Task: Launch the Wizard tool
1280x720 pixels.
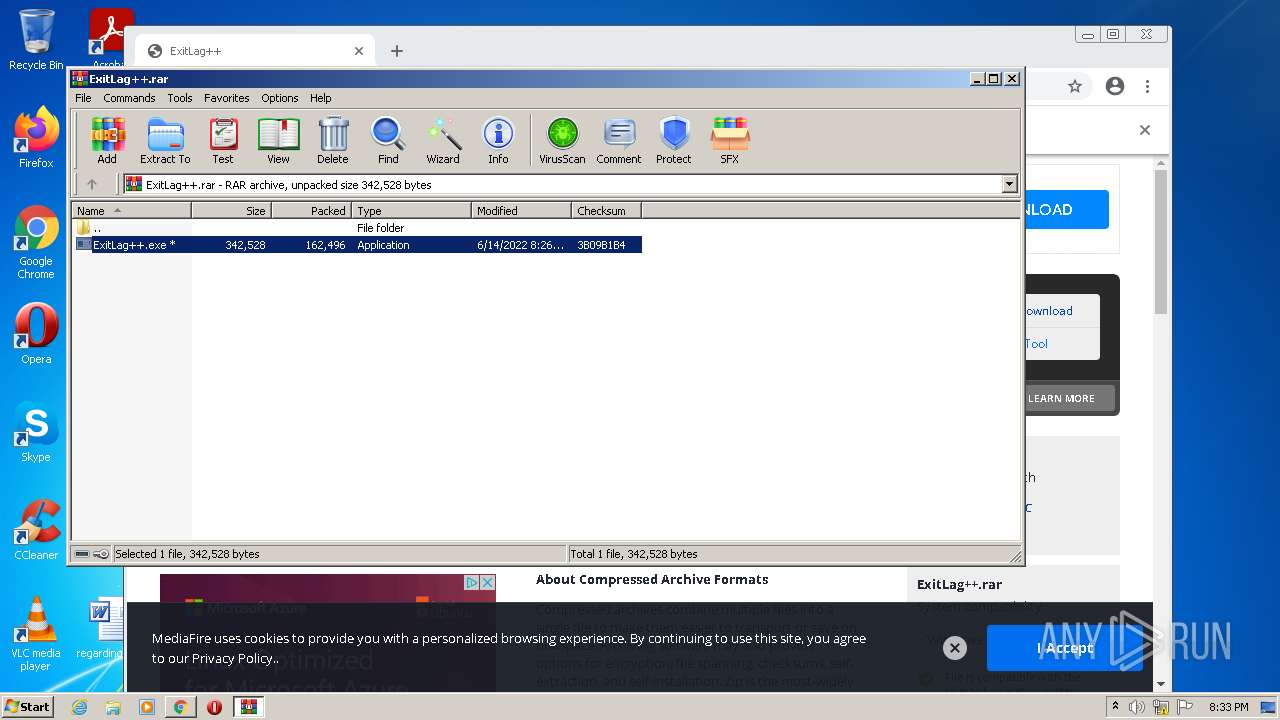Action: (x=443, y=141)
